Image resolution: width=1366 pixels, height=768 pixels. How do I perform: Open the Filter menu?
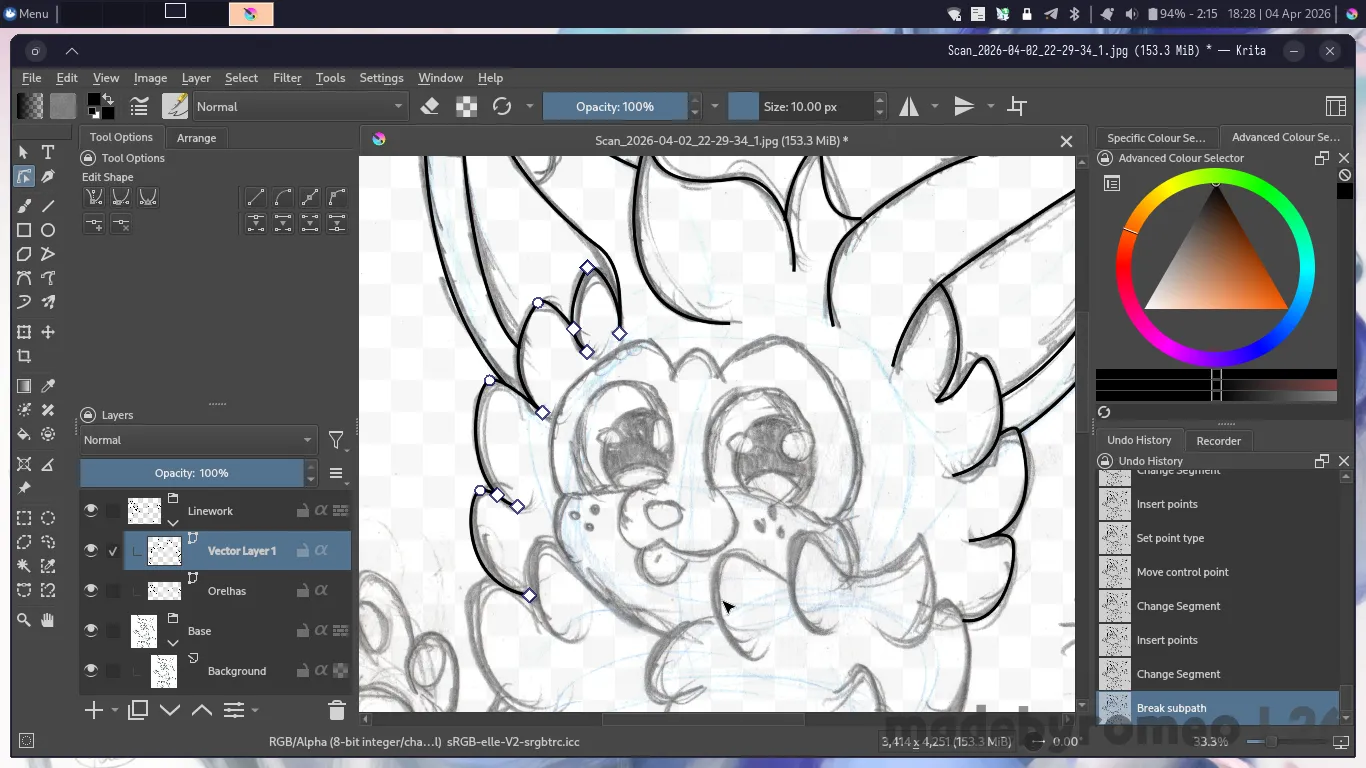[287, 78]
